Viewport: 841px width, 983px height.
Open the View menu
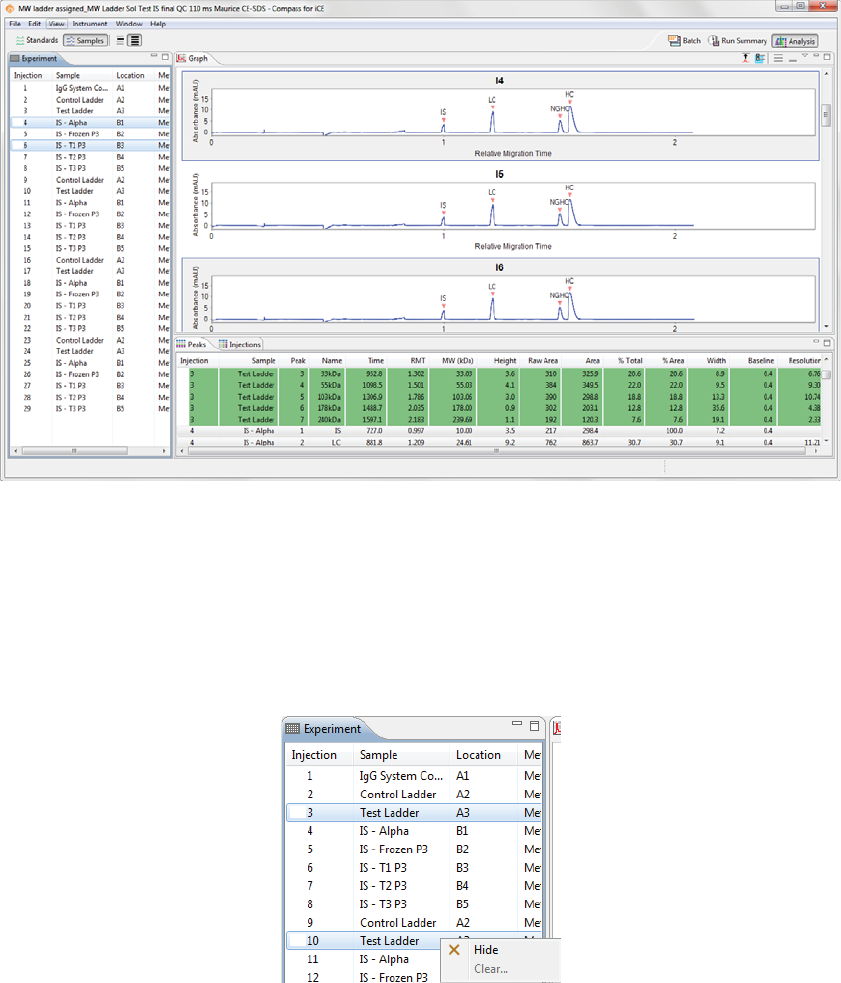coord(56,24)
